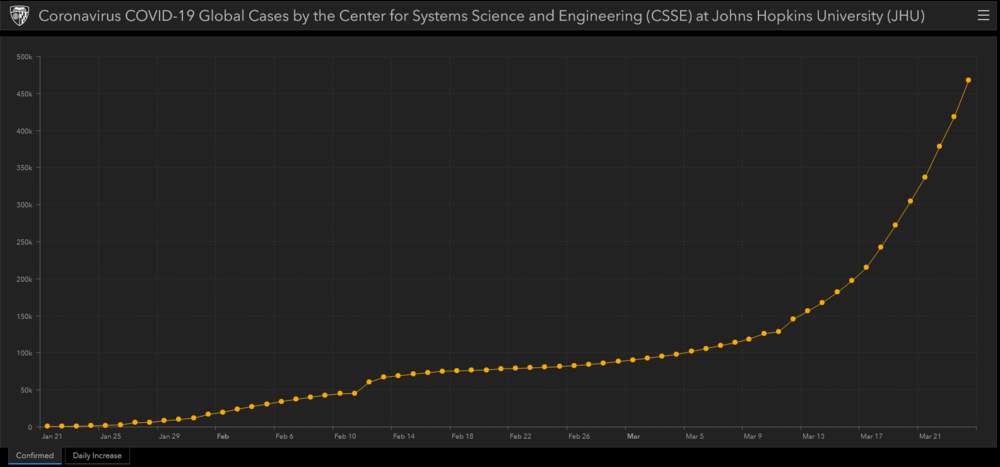Click the last point before the mid-February jump
Viewport: 1000px width, 467px height.
point(355,393)
